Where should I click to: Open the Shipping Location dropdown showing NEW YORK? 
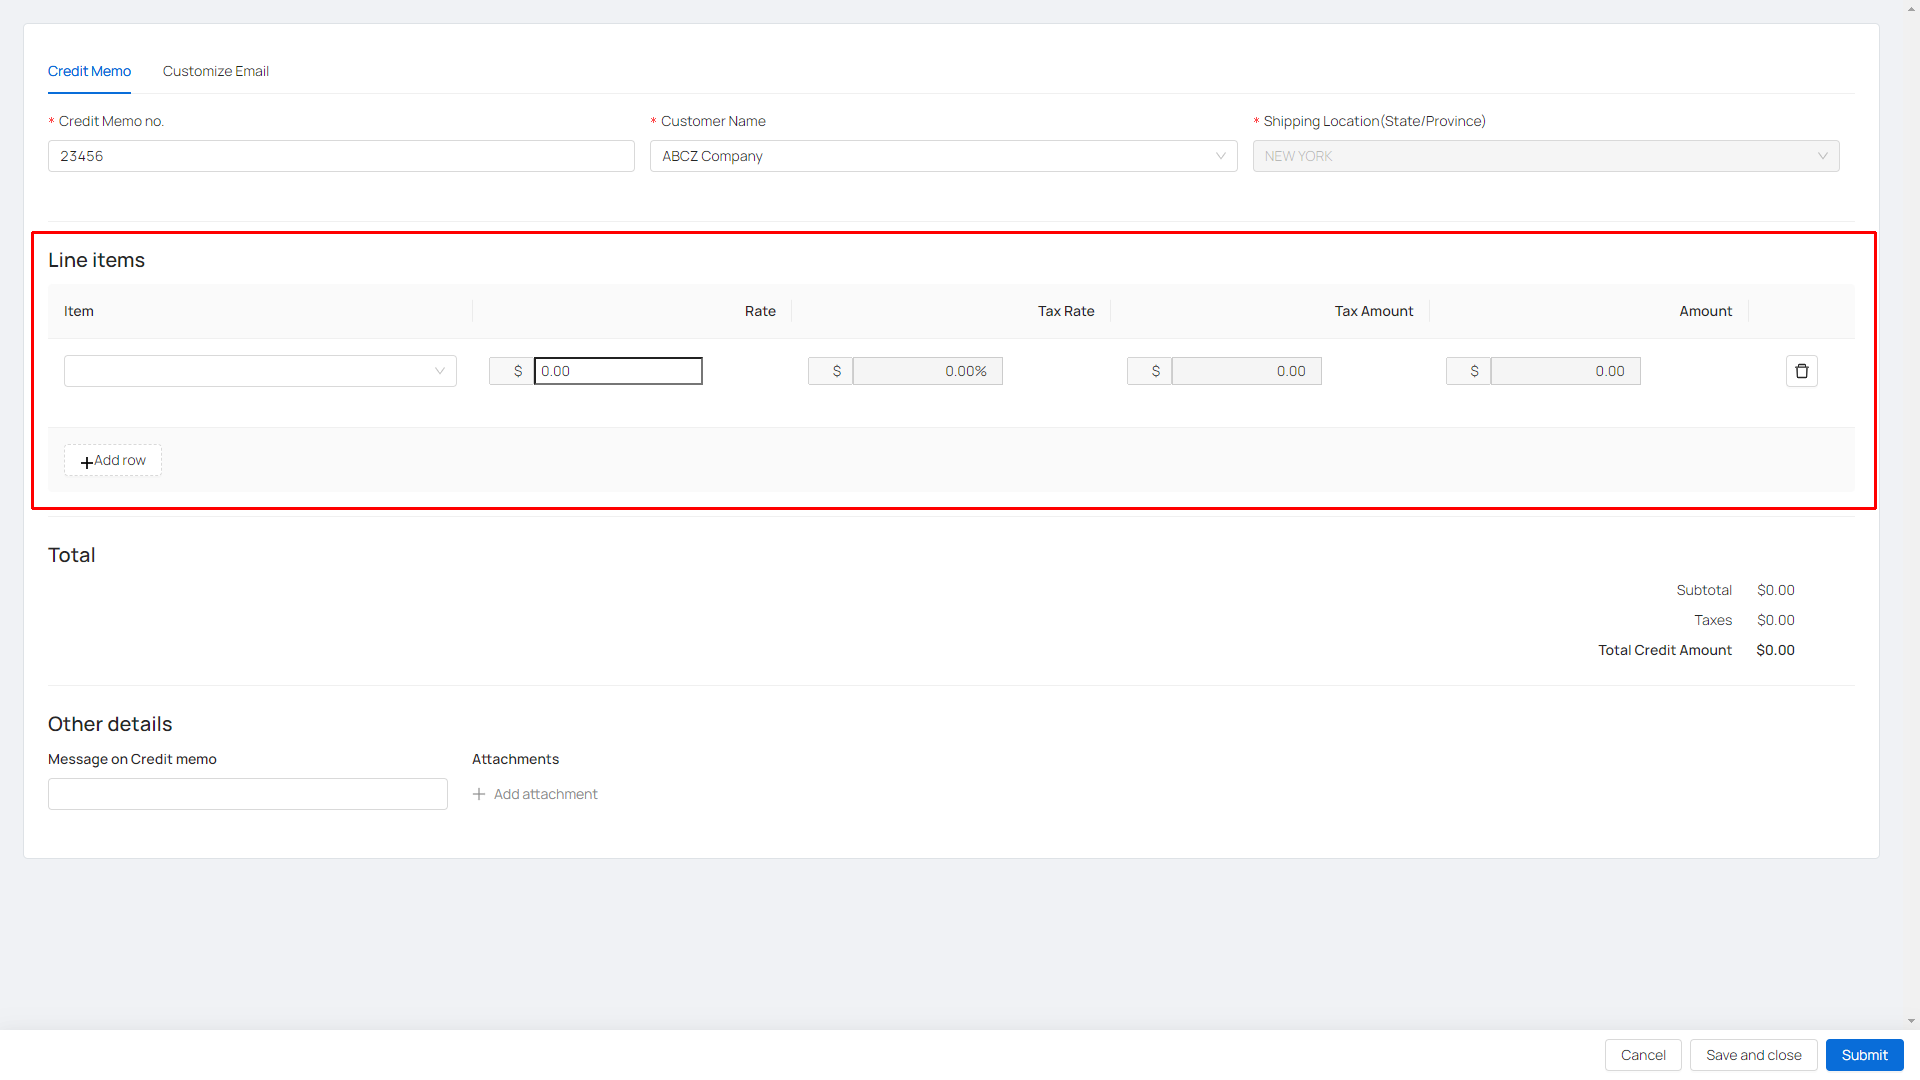coord(1545,156)
